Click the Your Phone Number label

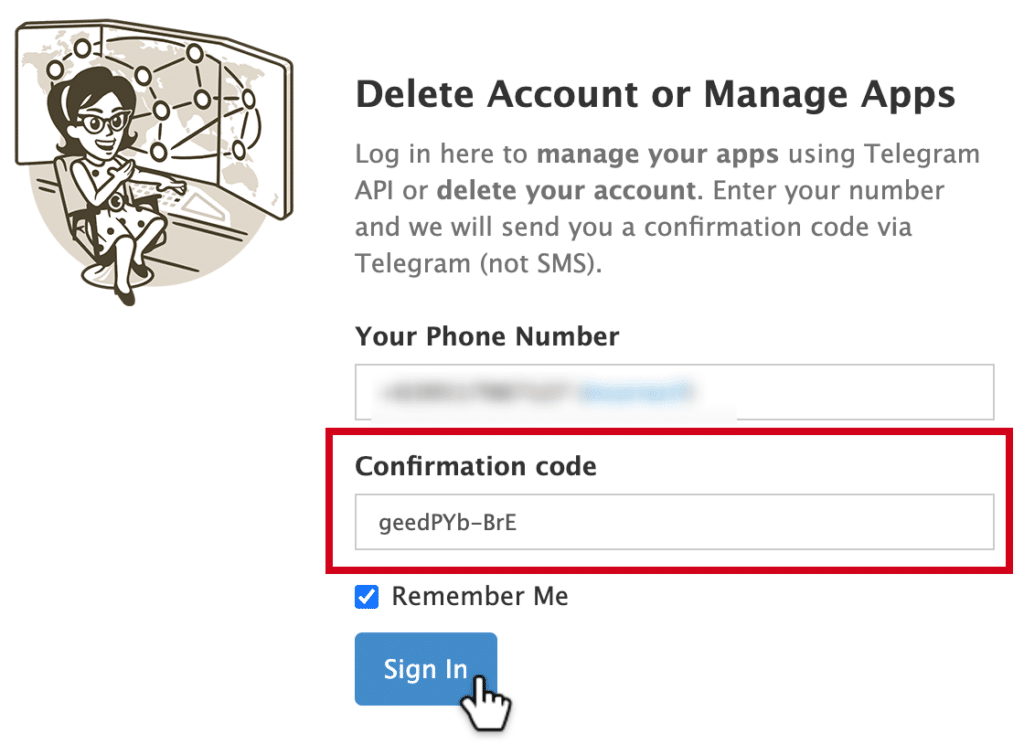point(487,336)
